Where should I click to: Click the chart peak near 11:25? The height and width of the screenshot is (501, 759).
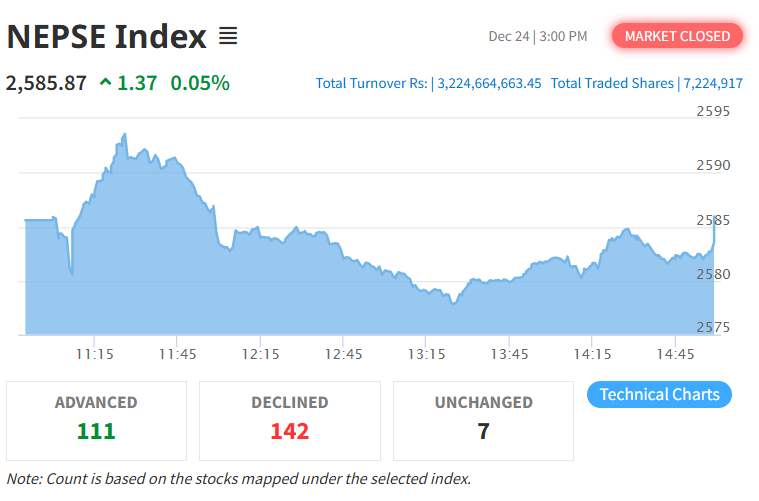124,134
